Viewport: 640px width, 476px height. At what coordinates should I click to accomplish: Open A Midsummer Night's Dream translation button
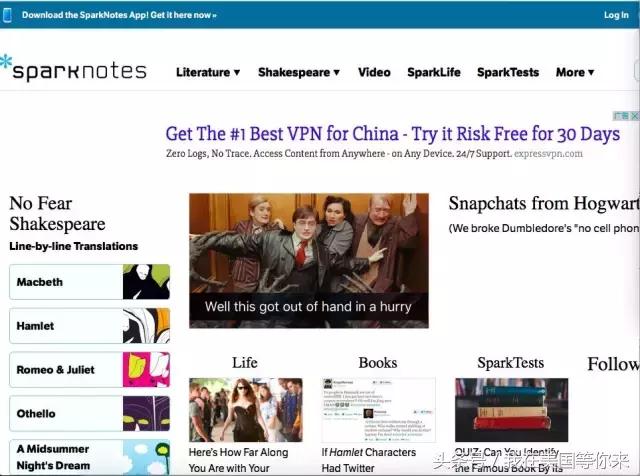[x=90, y=457]
